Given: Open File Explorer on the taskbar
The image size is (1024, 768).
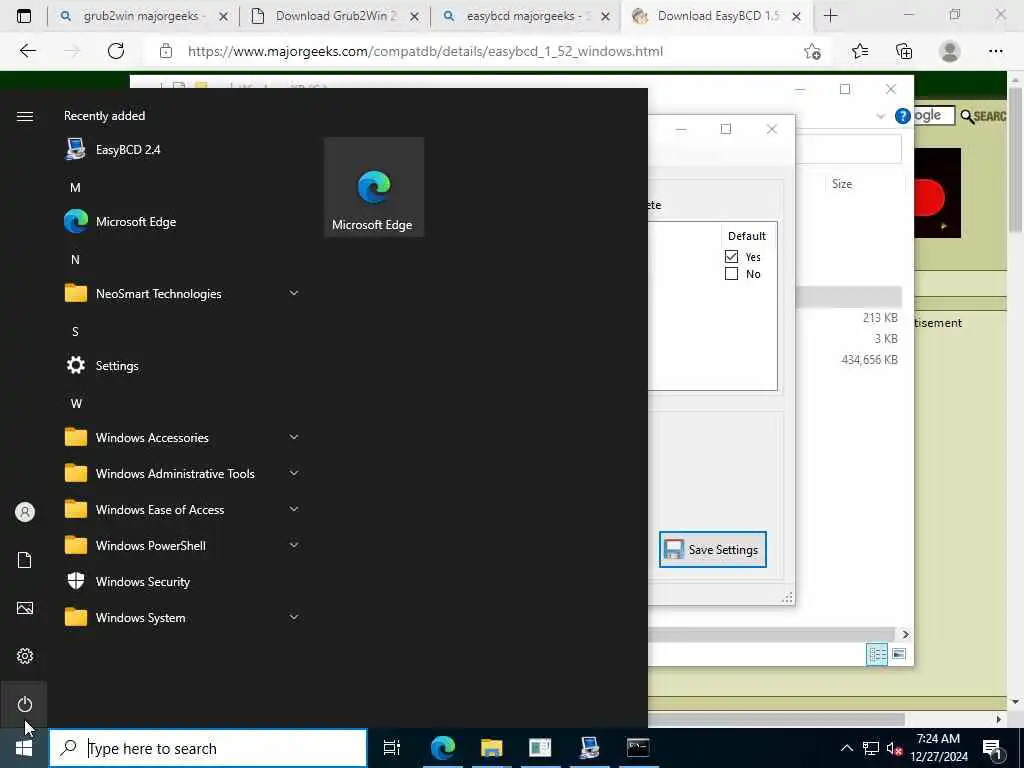Looking at the screenshot, I should tap(491, 748).
